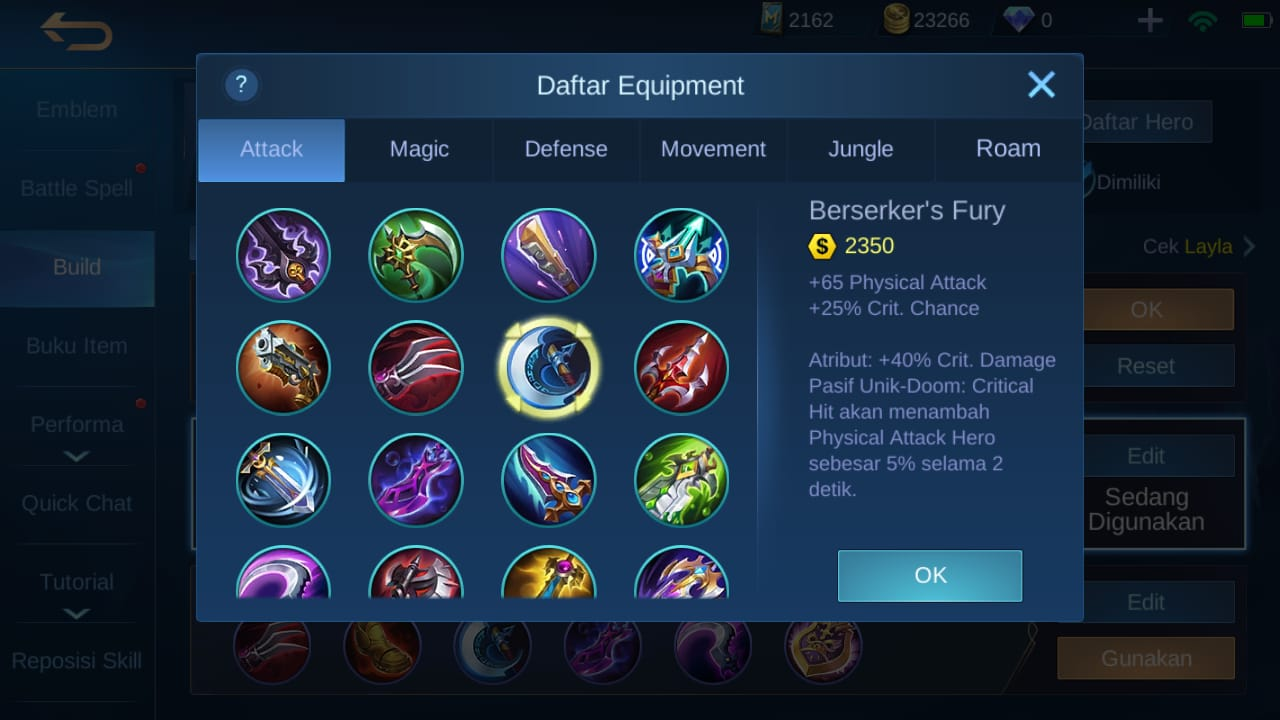Pick the green axe item icon

pyautogui.click(x=416, y=255)
